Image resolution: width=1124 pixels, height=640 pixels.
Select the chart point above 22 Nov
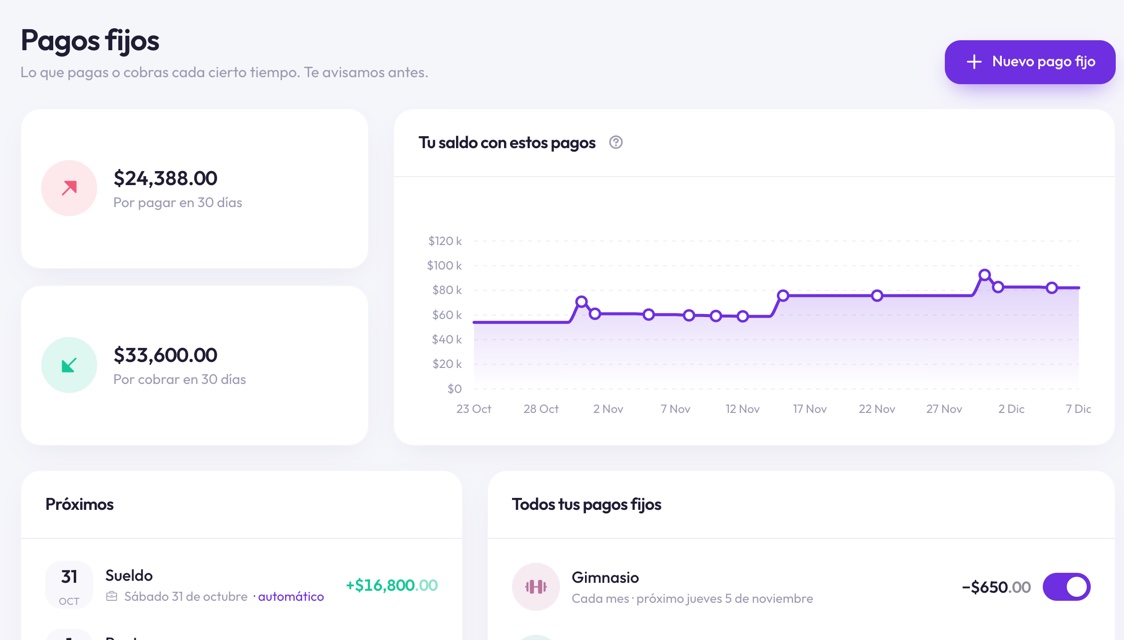click(877, 295)
